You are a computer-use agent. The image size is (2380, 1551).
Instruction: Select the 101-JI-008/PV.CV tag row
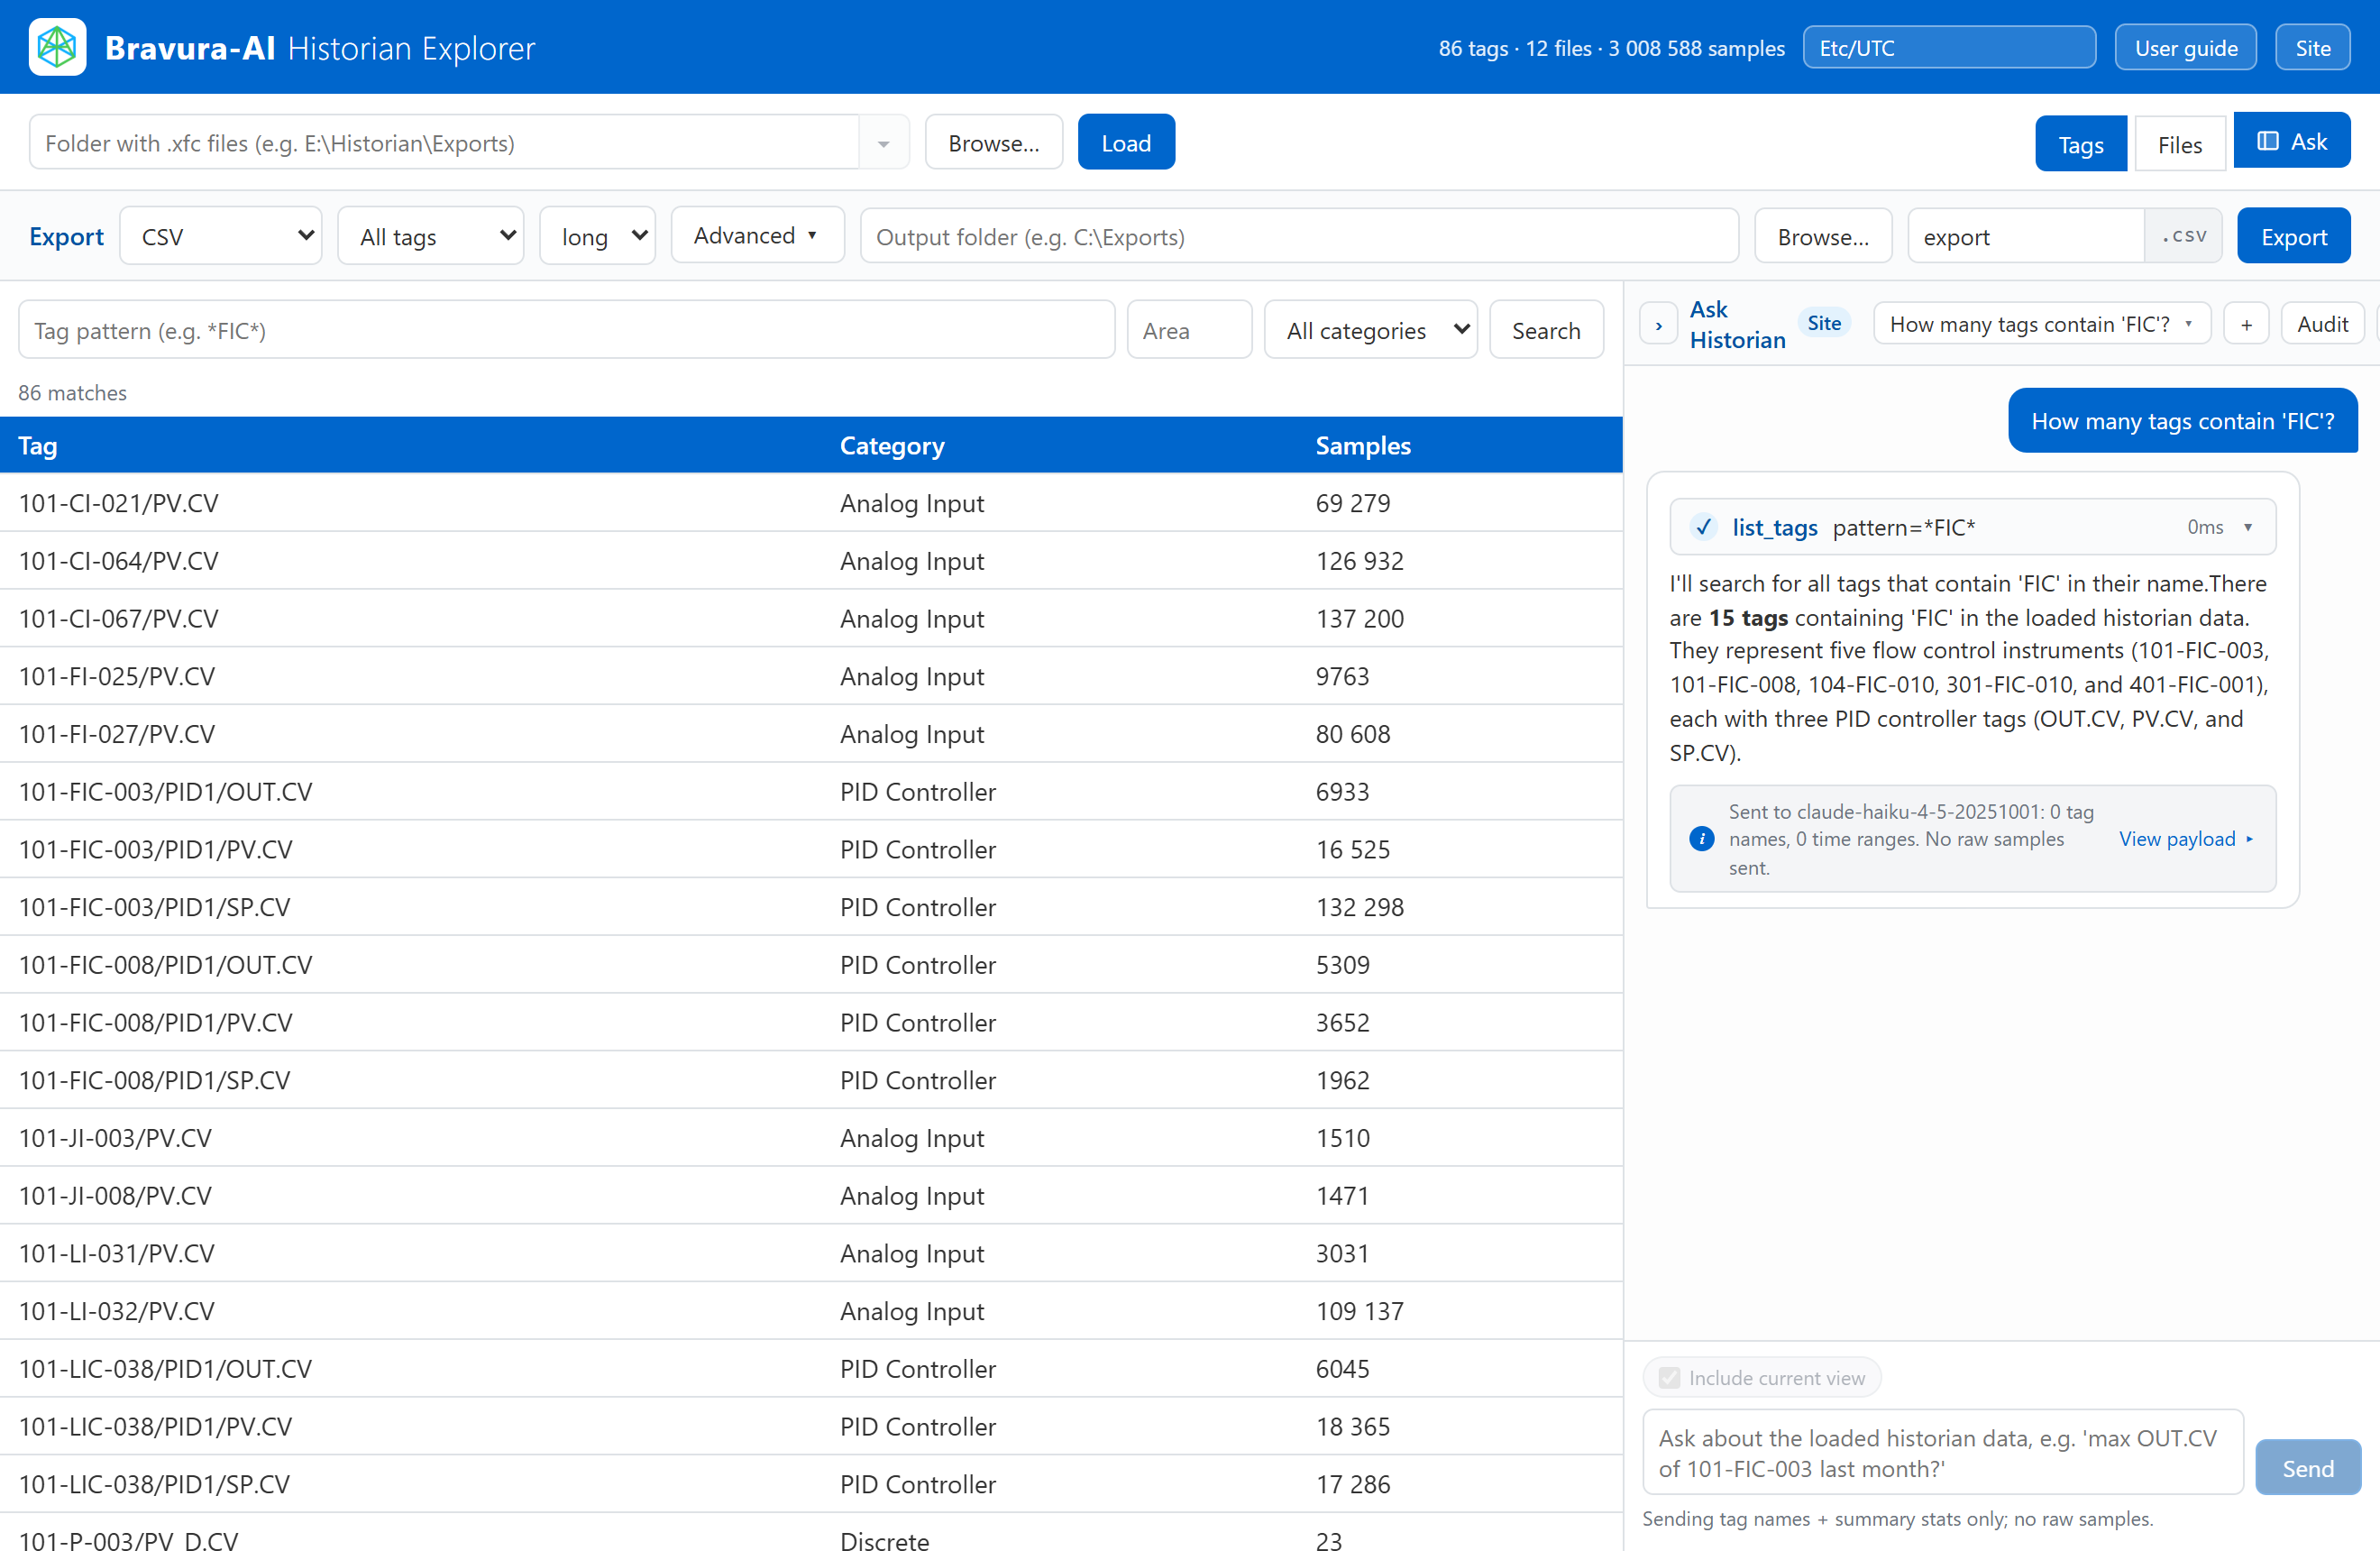[810, 1195]
